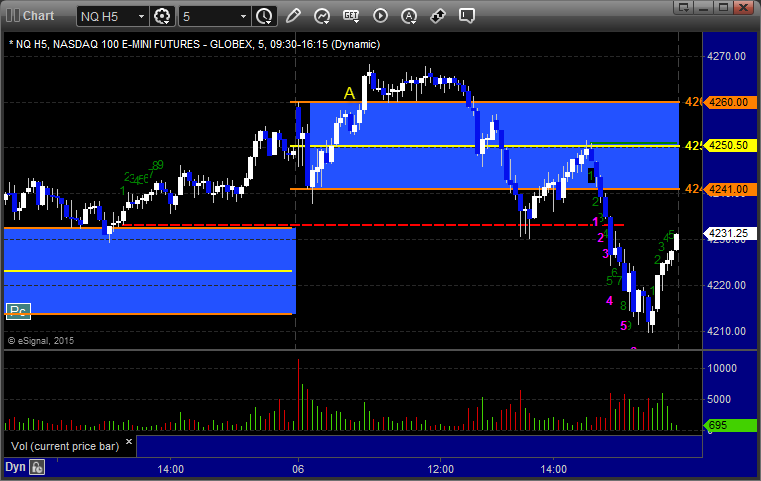This screenshot has height=481, width=761.
Task: Click the 10000 volume axis value
Action: coord(722,368)
